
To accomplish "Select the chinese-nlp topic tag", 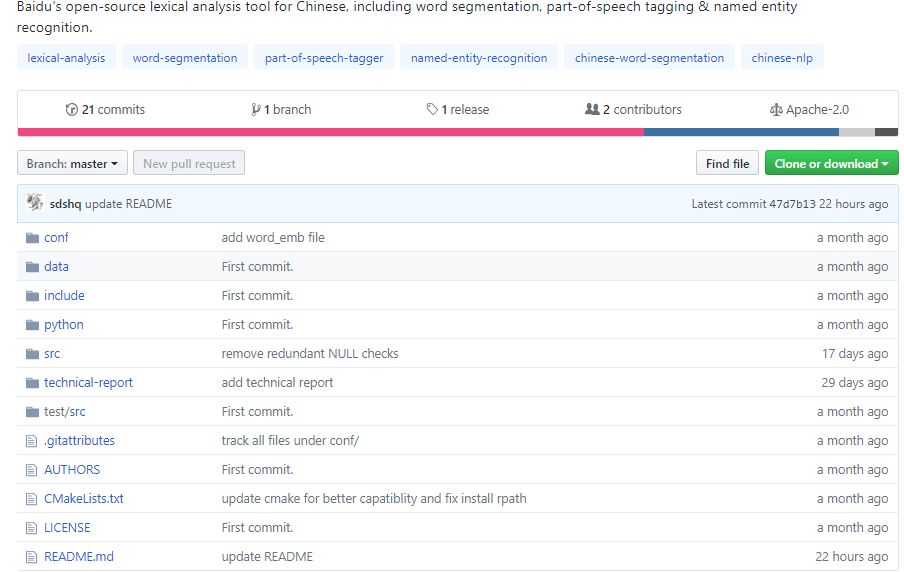I will [x=782, y=58].
